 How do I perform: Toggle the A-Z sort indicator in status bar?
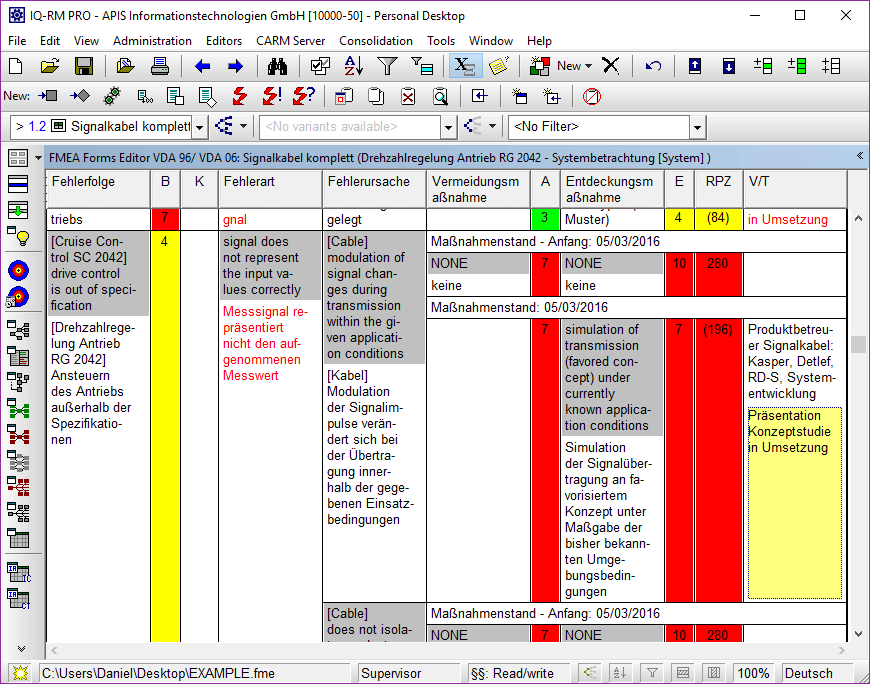(x=619, y=673)
